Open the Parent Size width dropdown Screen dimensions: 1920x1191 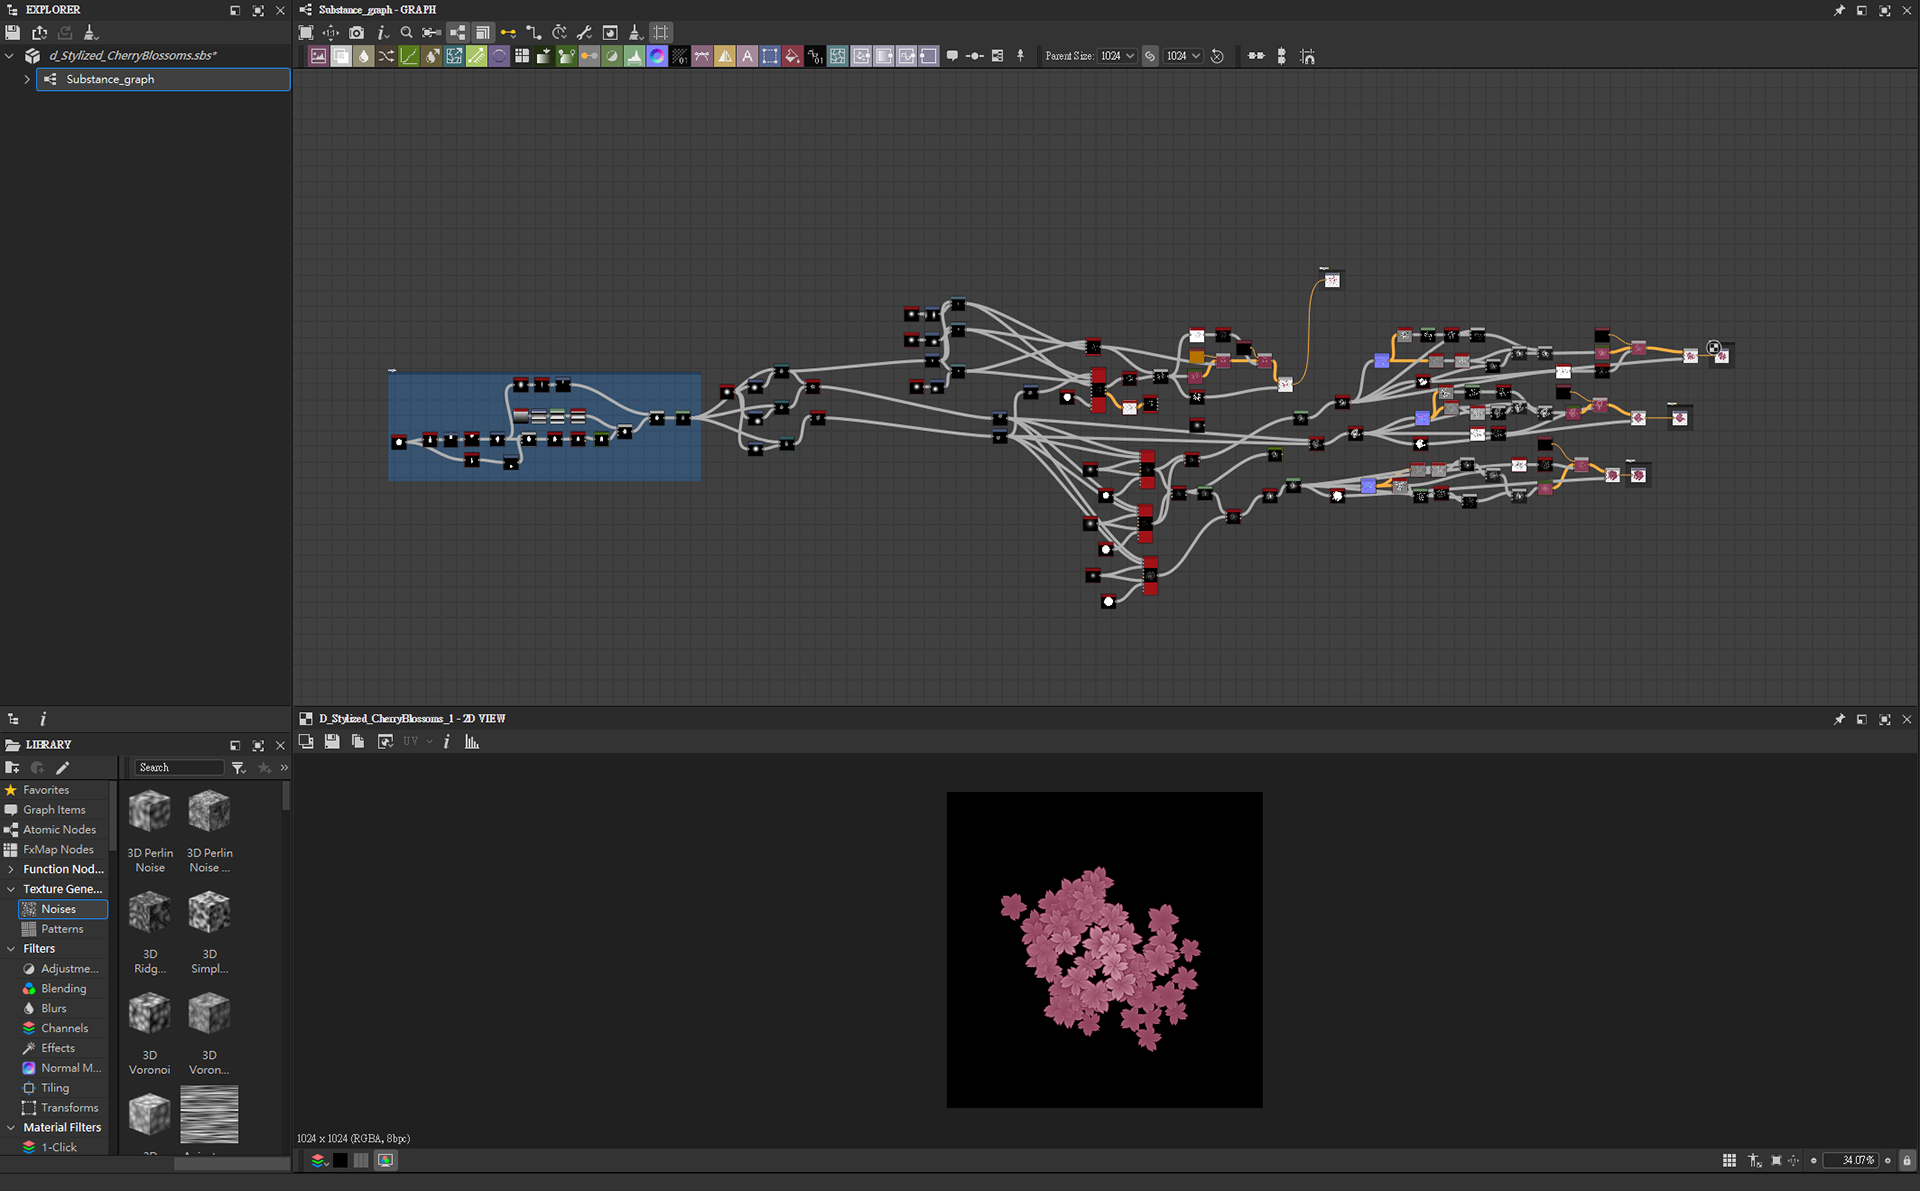click(x=1117, y=56)
